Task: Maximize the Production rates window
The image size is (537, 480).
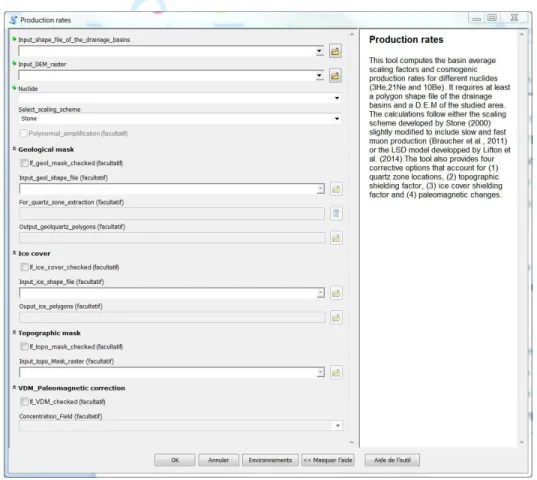Action: (492, 18)
